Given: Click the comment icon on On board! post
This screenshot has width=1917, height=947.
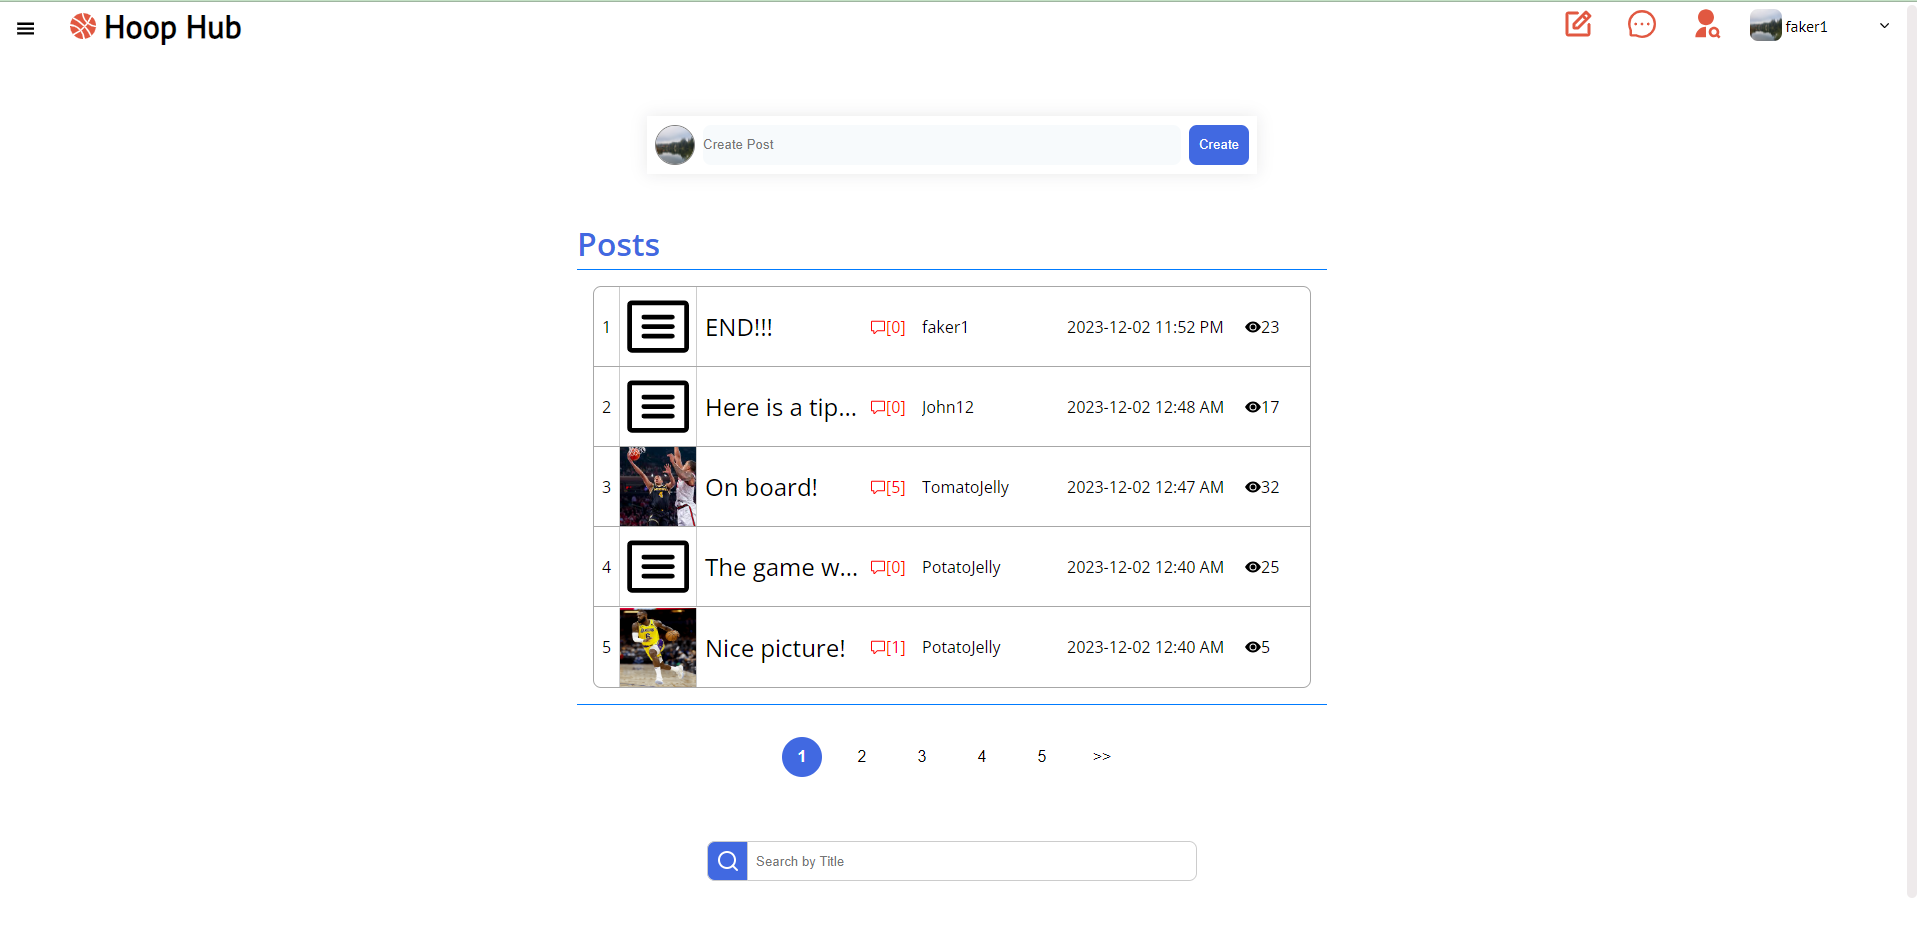Looking at the screenshot, I should [878, 488].
